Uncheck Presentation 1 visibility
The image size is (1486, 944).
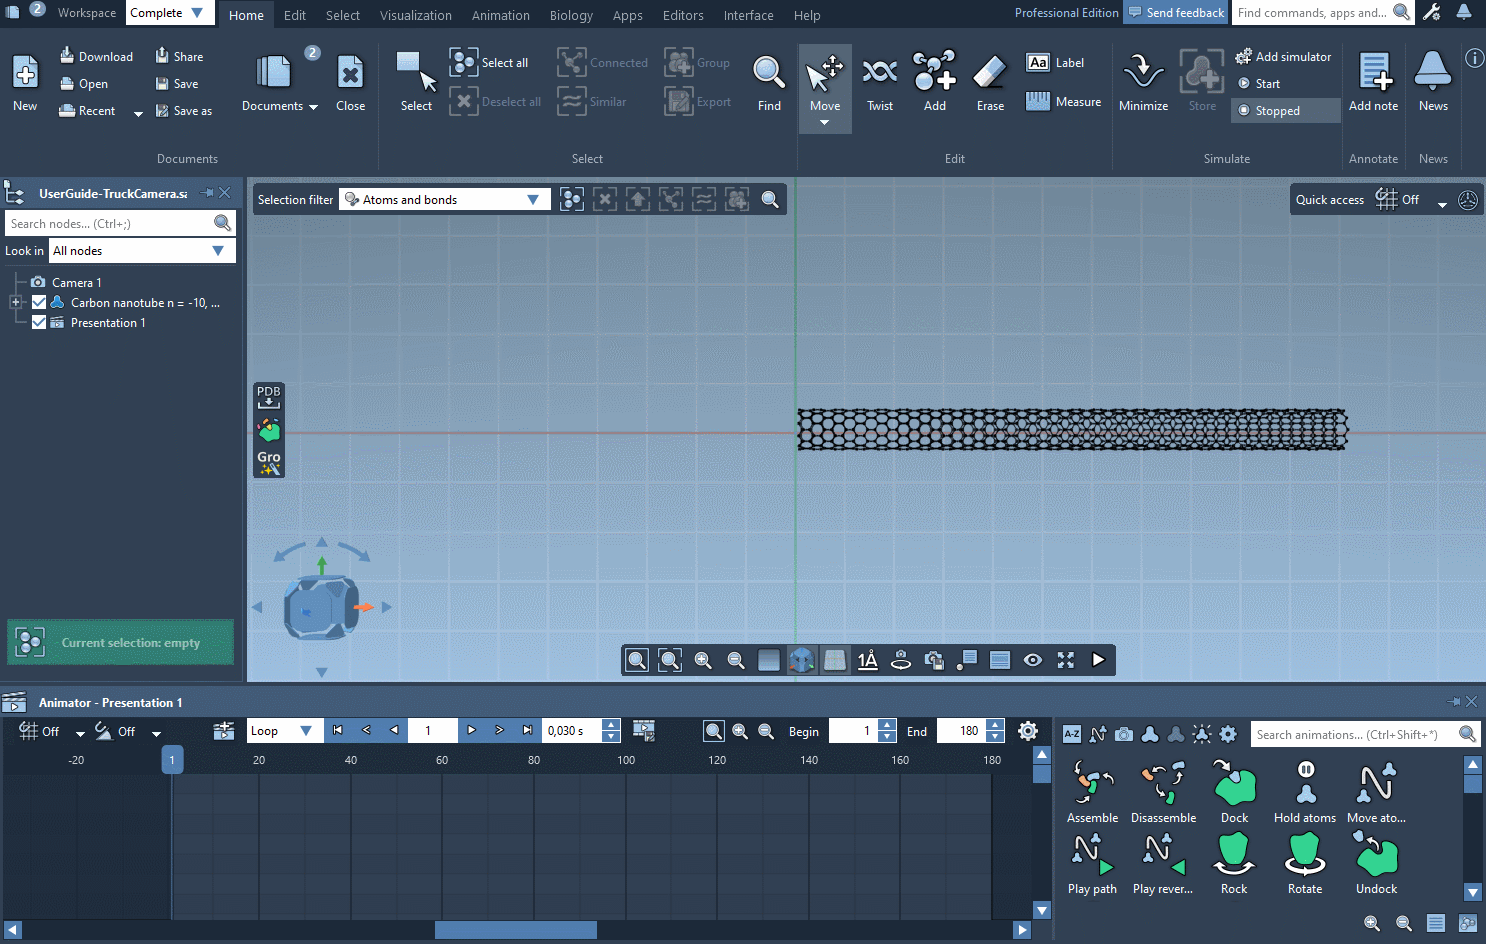pos(38,322)
